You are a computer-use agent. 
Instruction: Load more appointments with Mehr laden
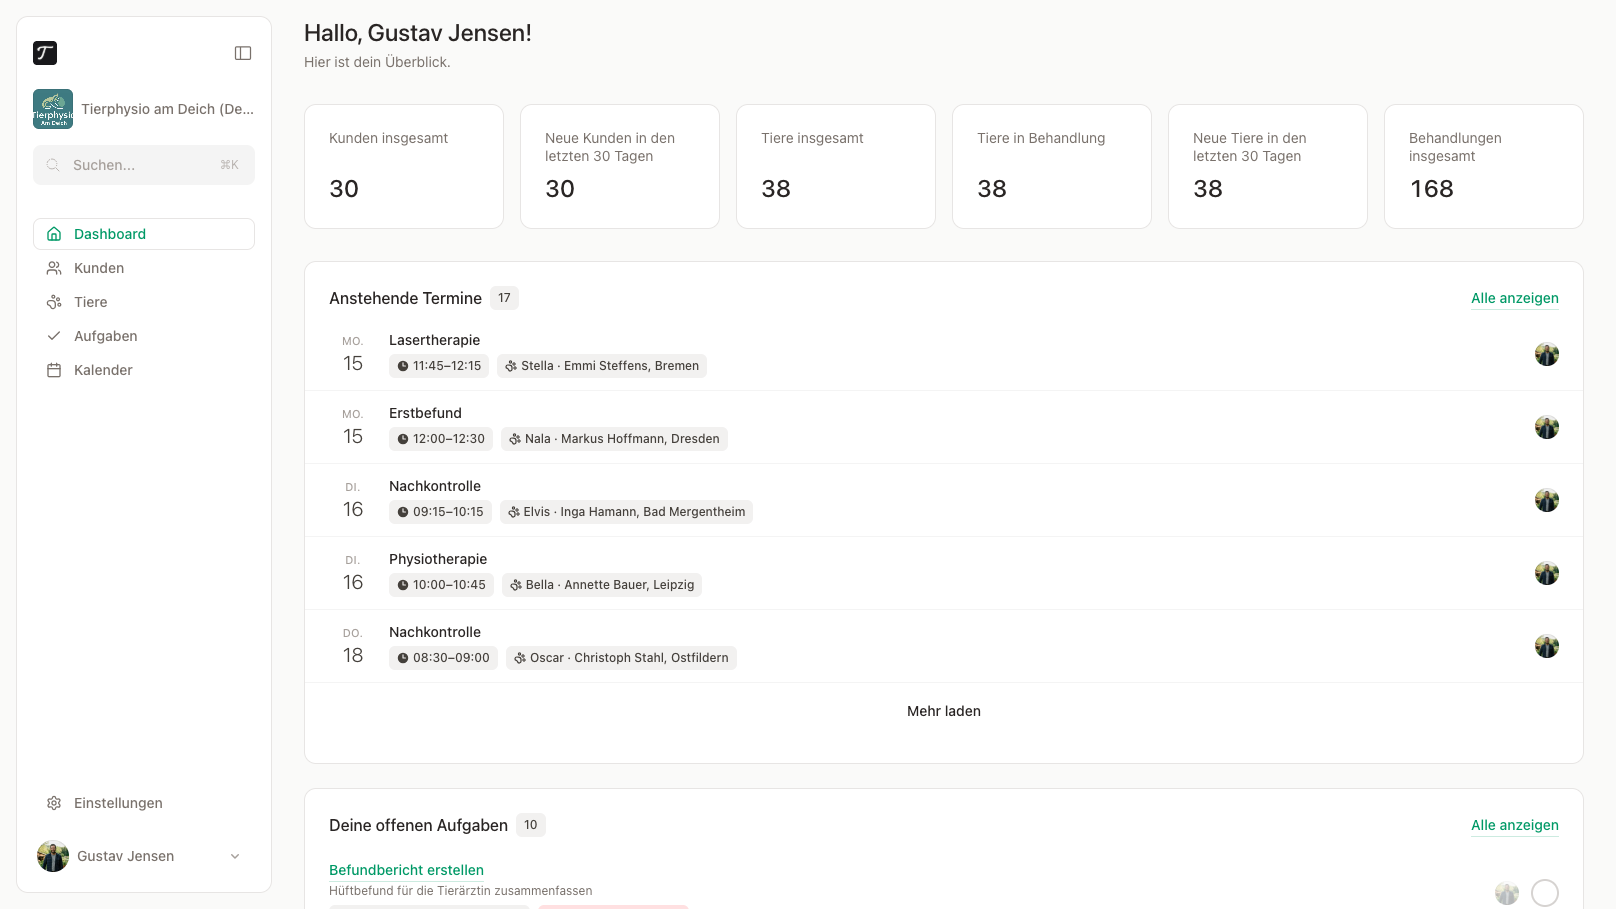tap(944, 711)
